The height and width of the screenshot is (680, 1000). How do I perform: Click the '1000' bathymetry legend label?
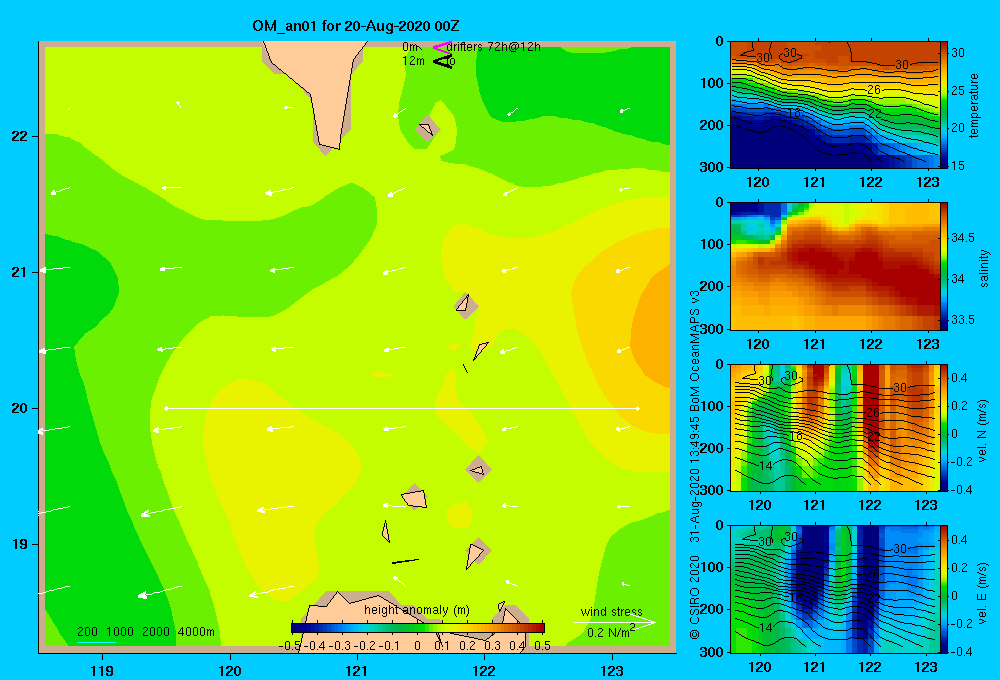coord(120,632)
